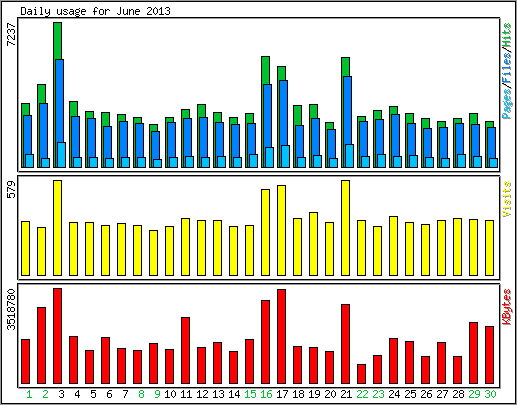Click the blue "Files" legend word
Image resolution: width=517 pixels, height=405 pixels.
coord(507,68)
